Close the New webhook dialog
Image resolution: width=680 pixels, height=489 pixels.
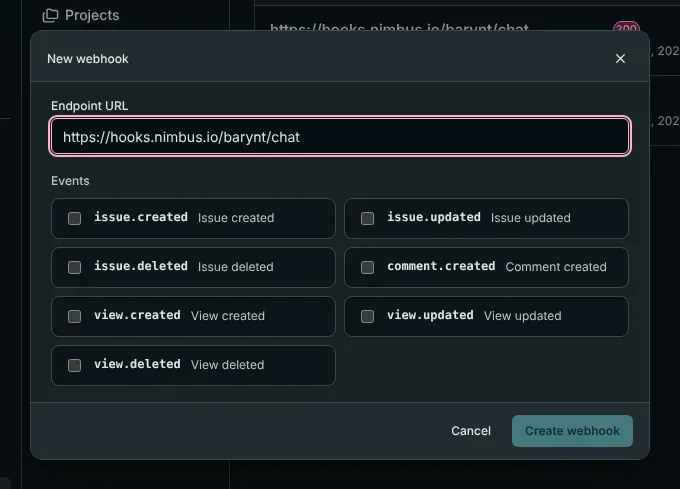coord(620,59)
